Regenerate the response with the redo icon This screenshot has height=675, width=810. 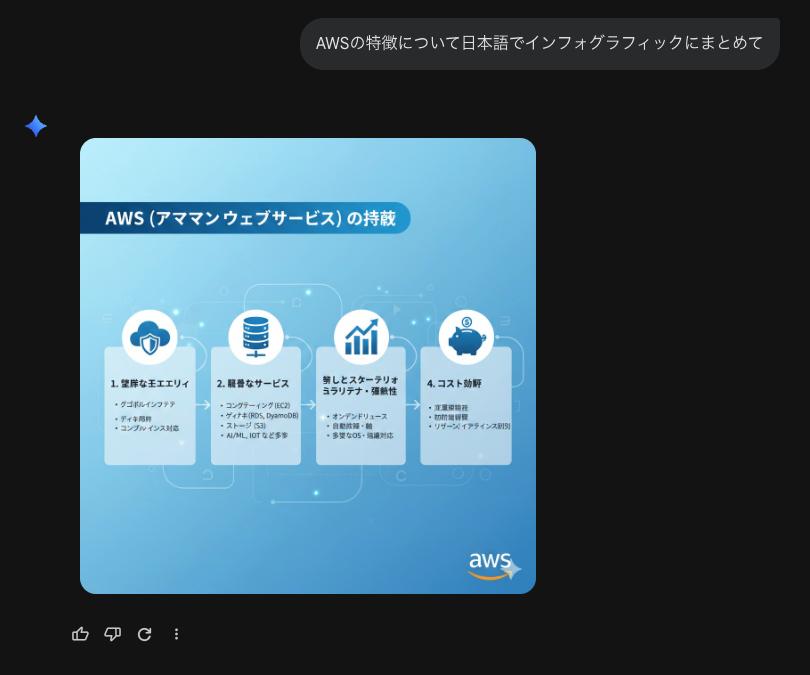click(x=145, y=634)
